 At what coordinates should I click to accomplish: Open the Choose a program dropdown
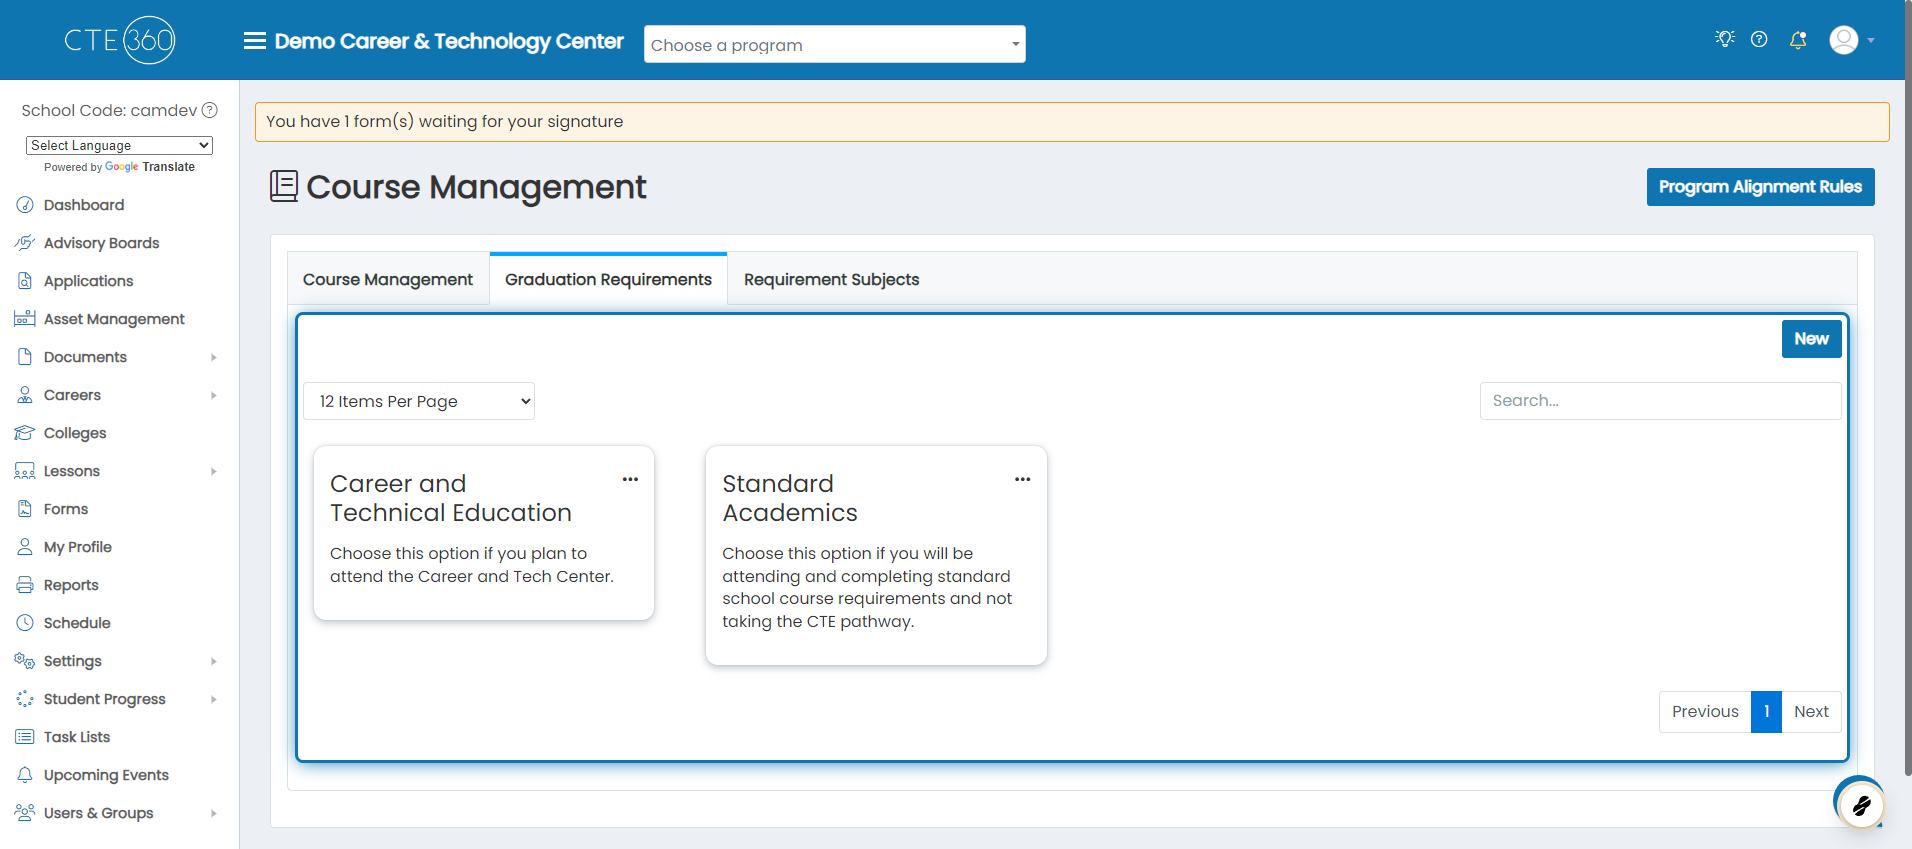point(835,44)
